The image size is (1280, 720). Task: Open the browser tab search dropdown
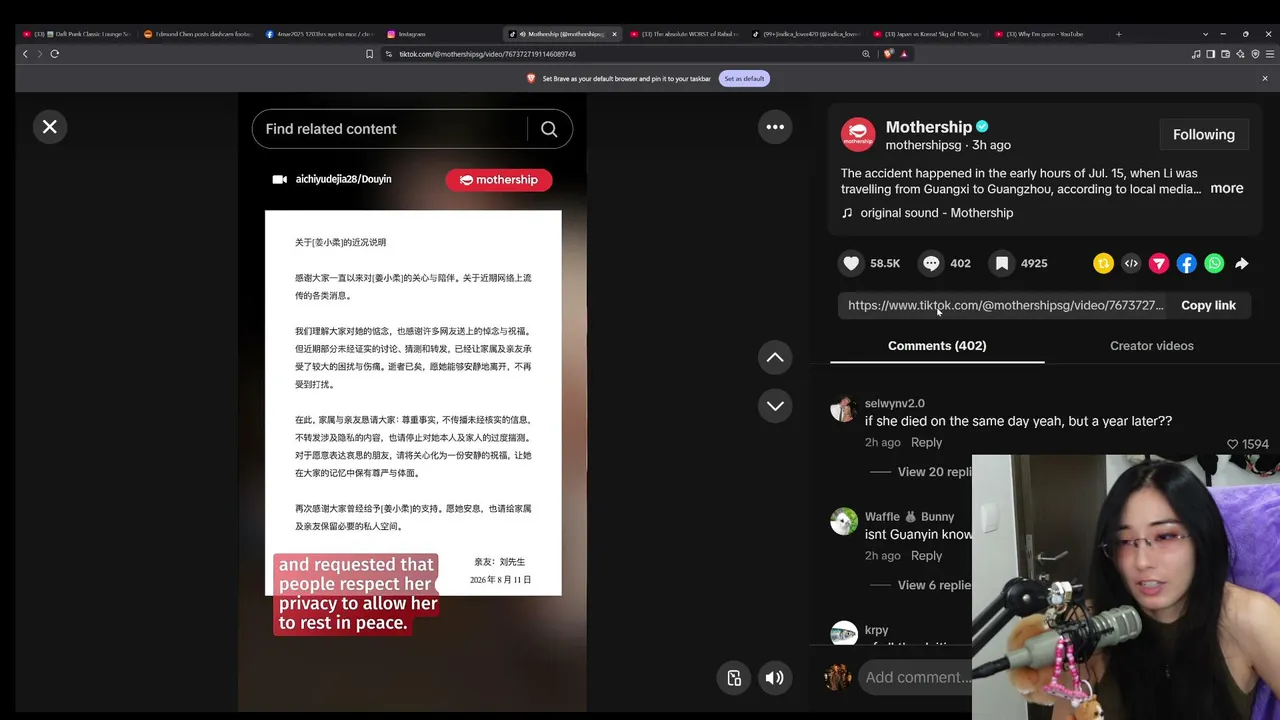point(1205,34)
